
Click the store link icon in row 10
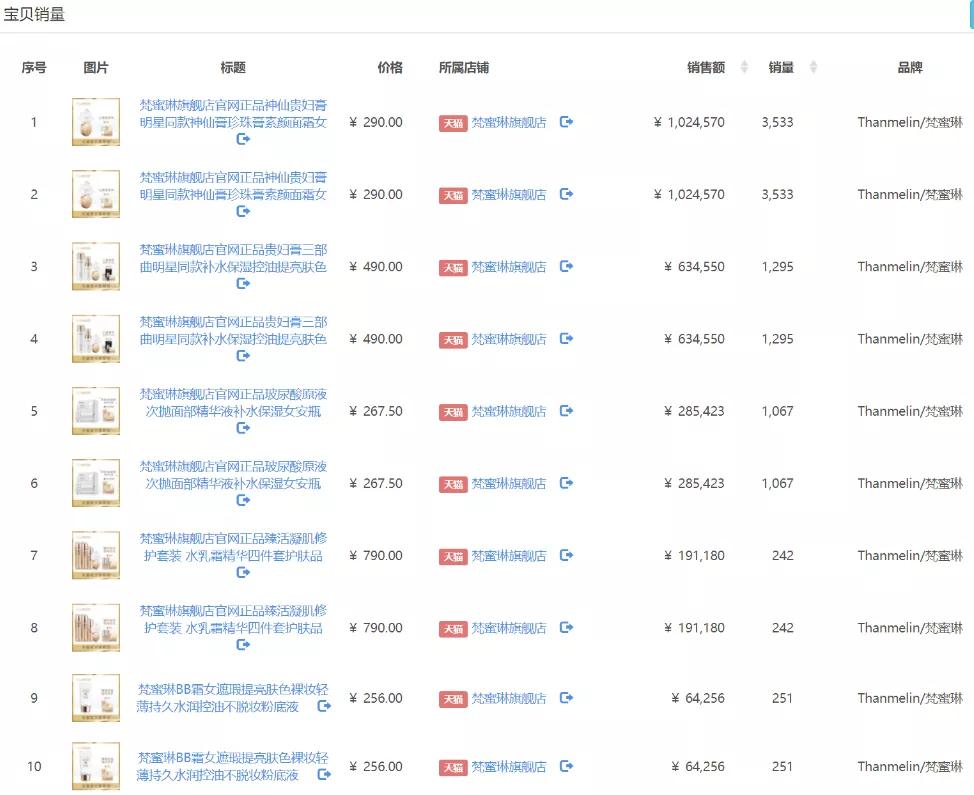click(x=566, y=766)
